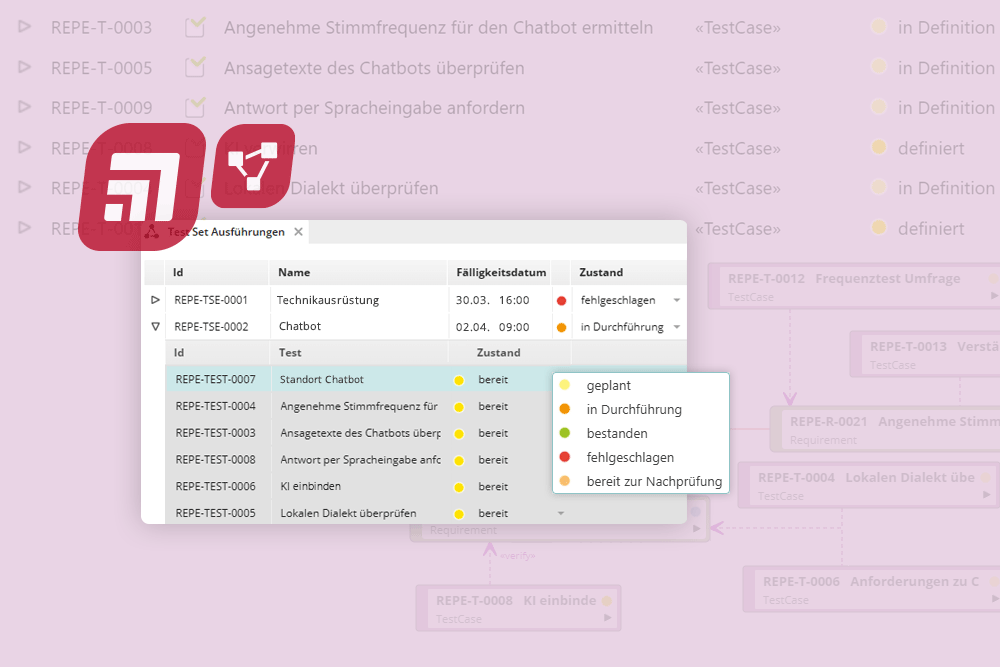Click the green dot next to bestanden in the list
This screenshot has height=667, width=1000.
pyautogui.click(x=567, y=433)
